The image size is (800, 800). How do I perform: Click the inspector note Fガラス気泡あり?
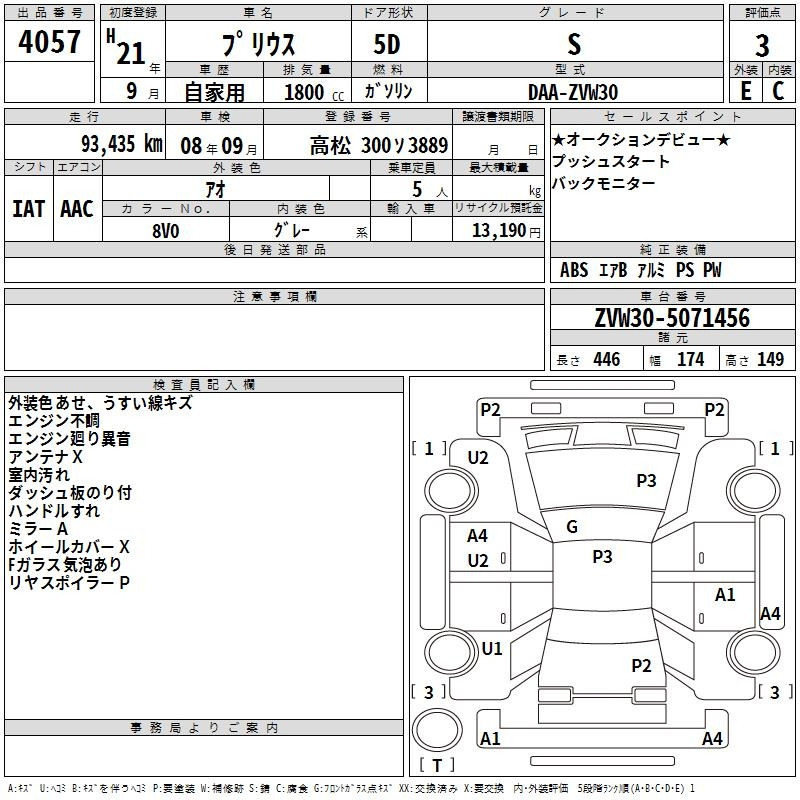65,565
